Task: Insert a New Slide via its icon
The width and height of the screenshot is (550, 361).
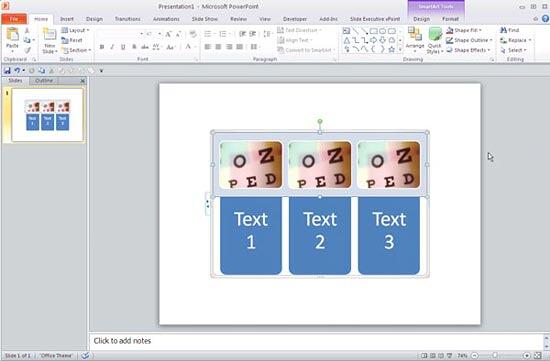Action: coord(49,35)
